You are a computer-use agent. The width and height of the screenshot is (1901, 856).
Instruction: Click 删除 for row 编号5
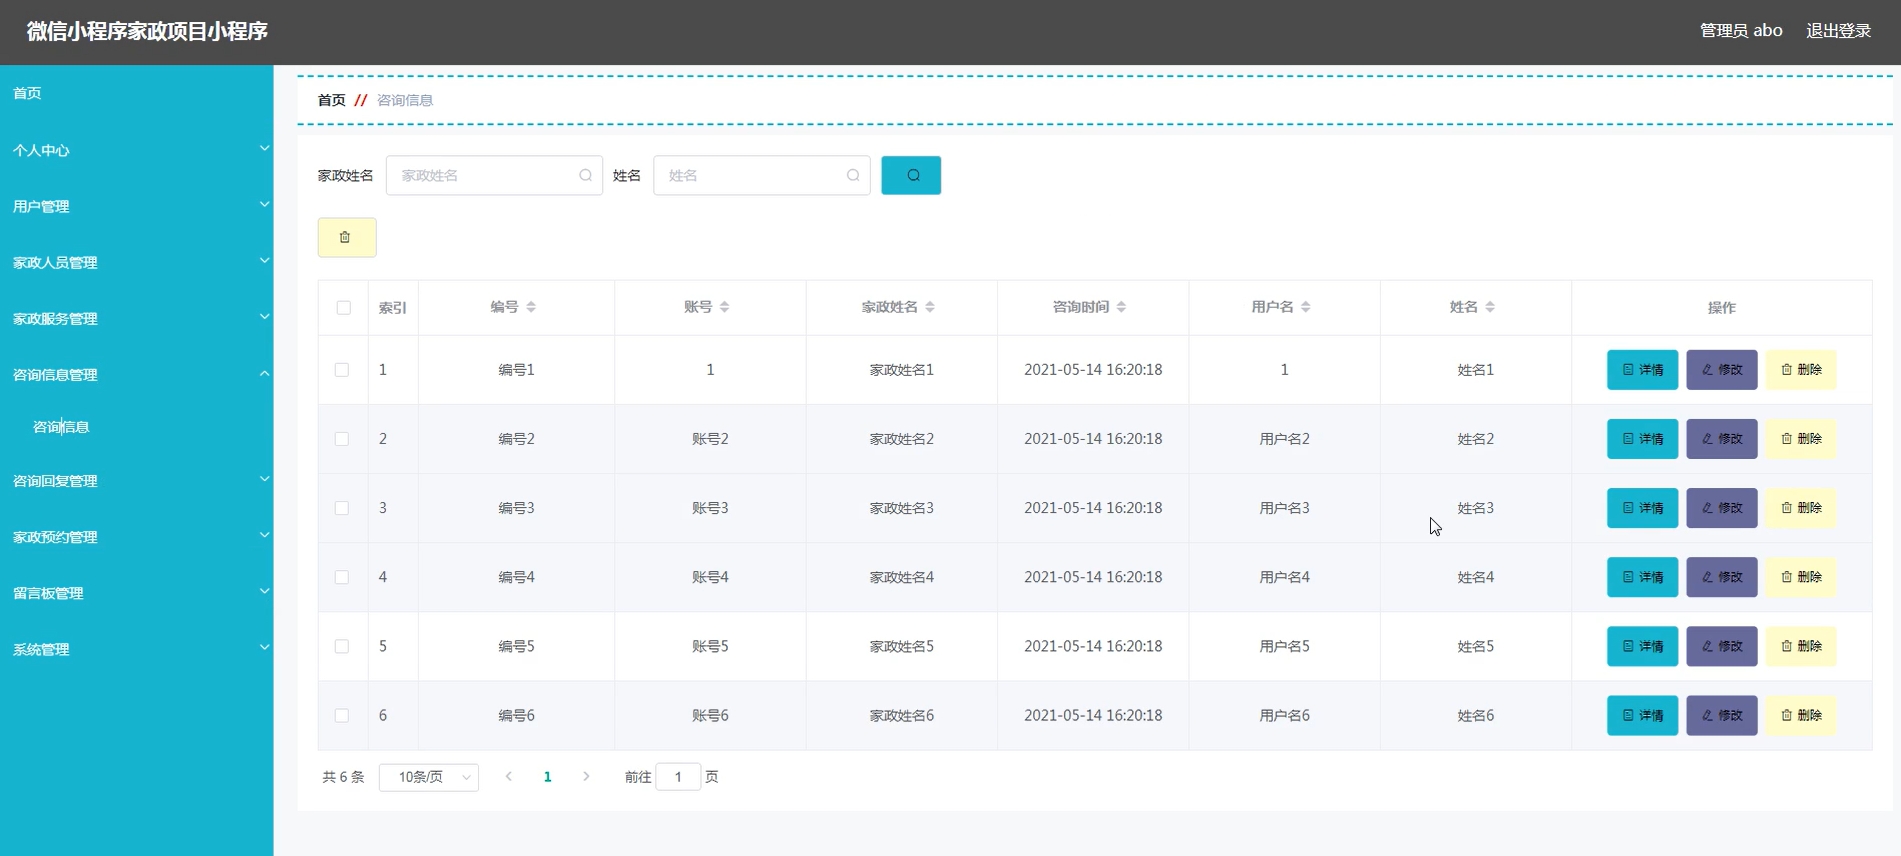click(1801, 646)
